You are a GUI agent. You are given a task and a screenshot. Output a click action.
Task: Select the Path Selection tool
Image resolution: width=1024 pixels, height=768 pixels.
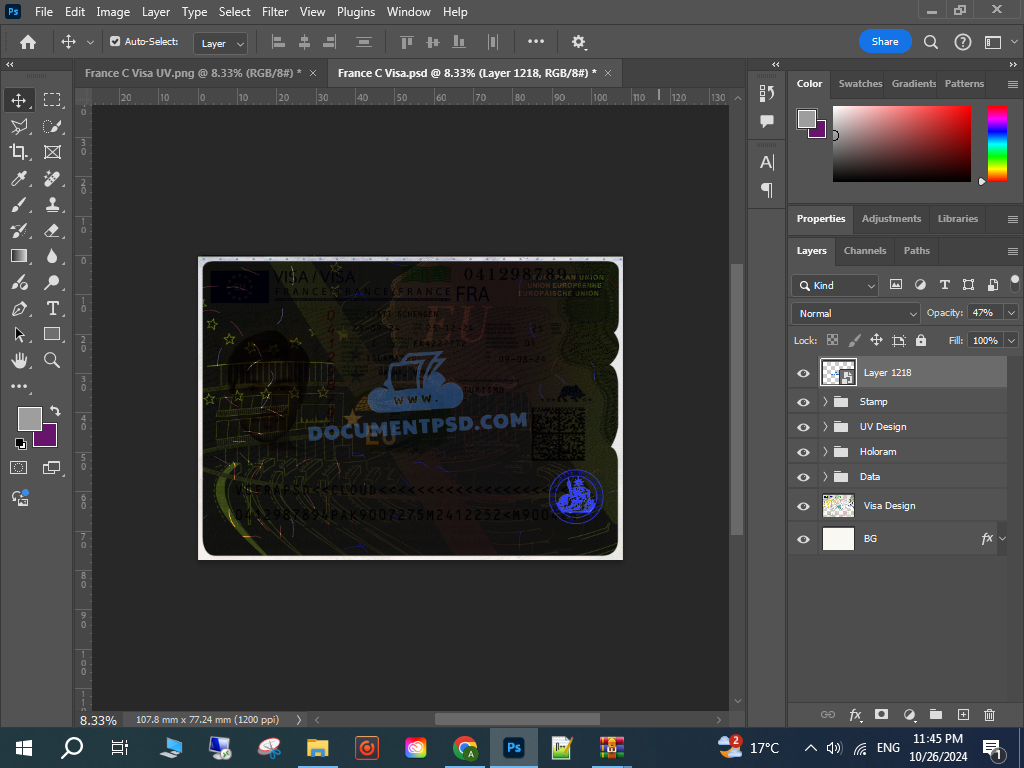18,334
